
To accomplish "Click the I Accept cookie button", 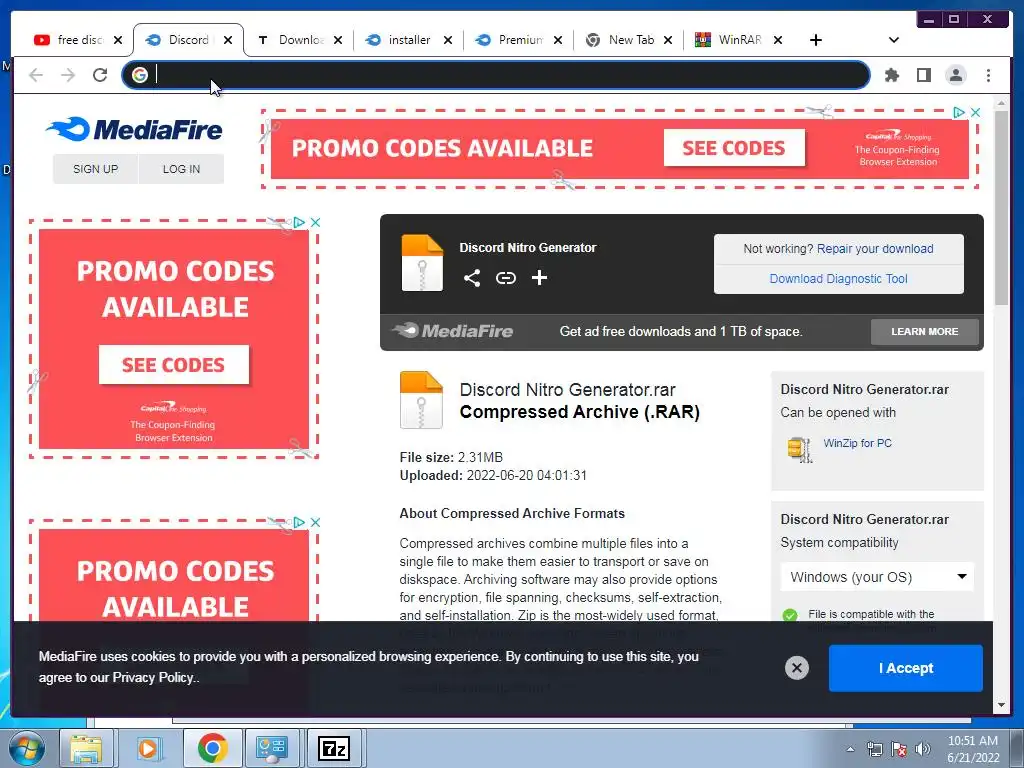I will [x=906, y=668].
